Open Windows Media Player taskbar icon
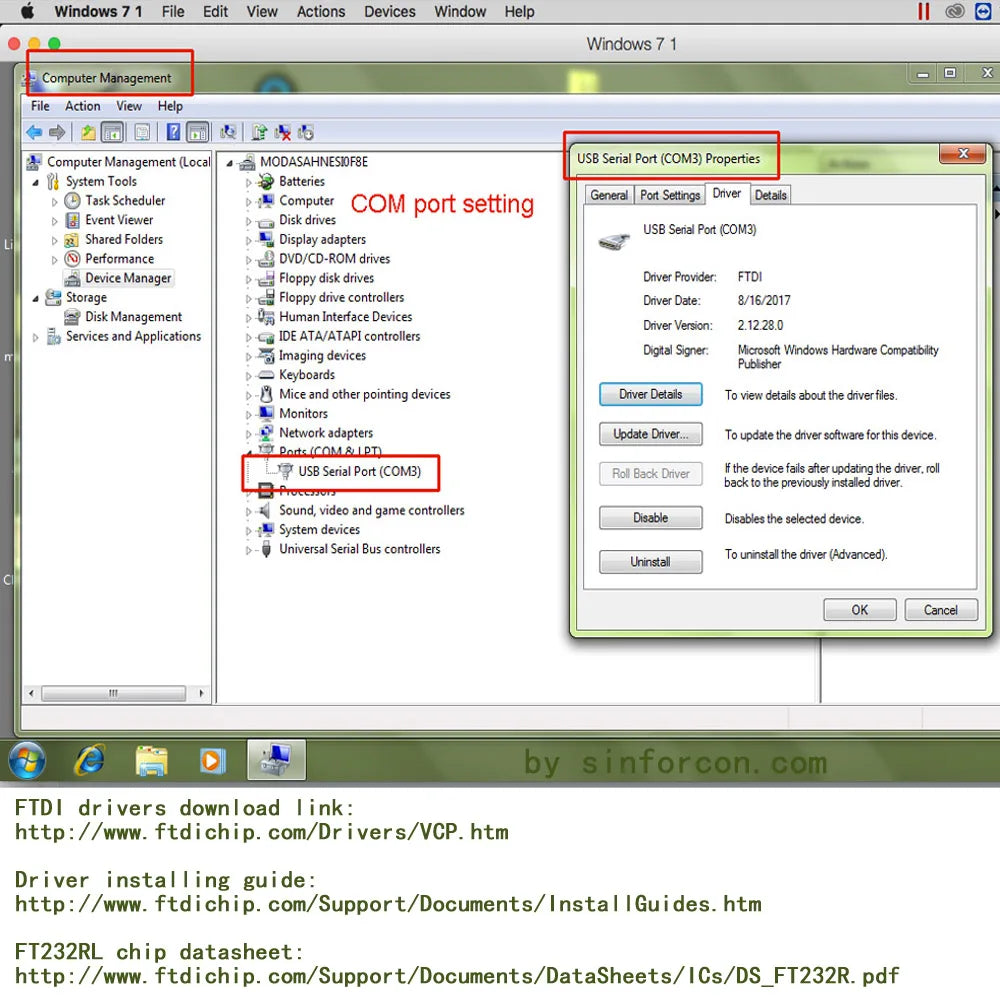1000x1000 pixels. (x=212, y=761)
